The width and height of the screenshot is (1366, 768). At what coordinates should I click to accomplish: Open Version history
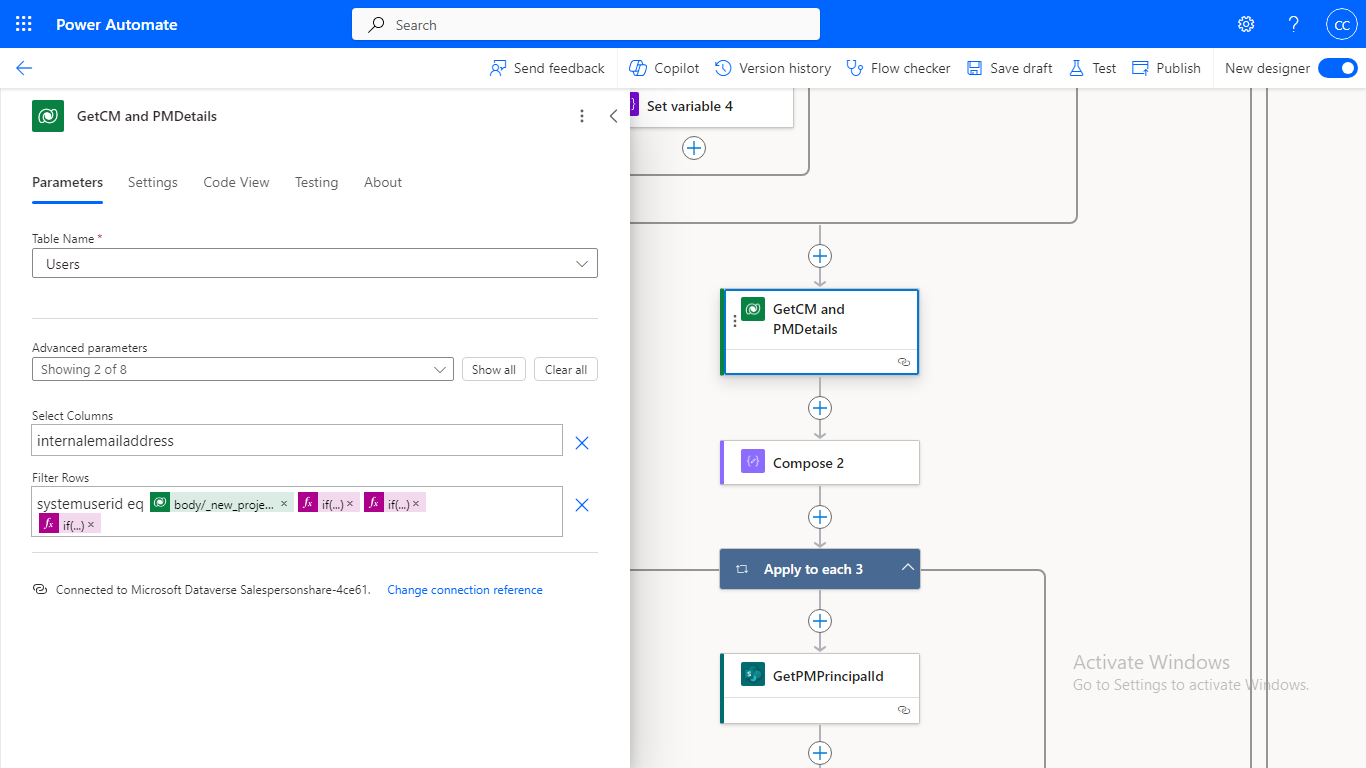click(773, 68)
